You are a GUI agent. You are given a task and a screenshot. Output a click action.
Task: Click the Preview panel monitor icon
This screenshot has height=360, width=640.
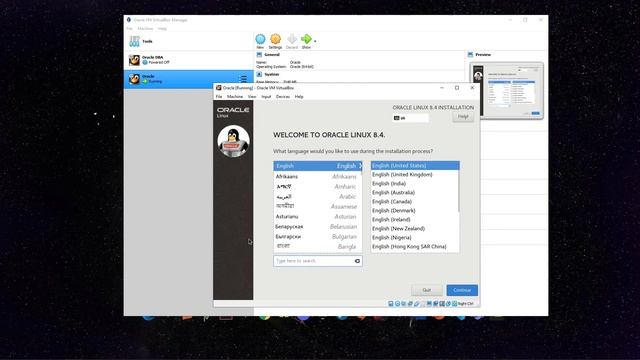(x=470, y=54)
